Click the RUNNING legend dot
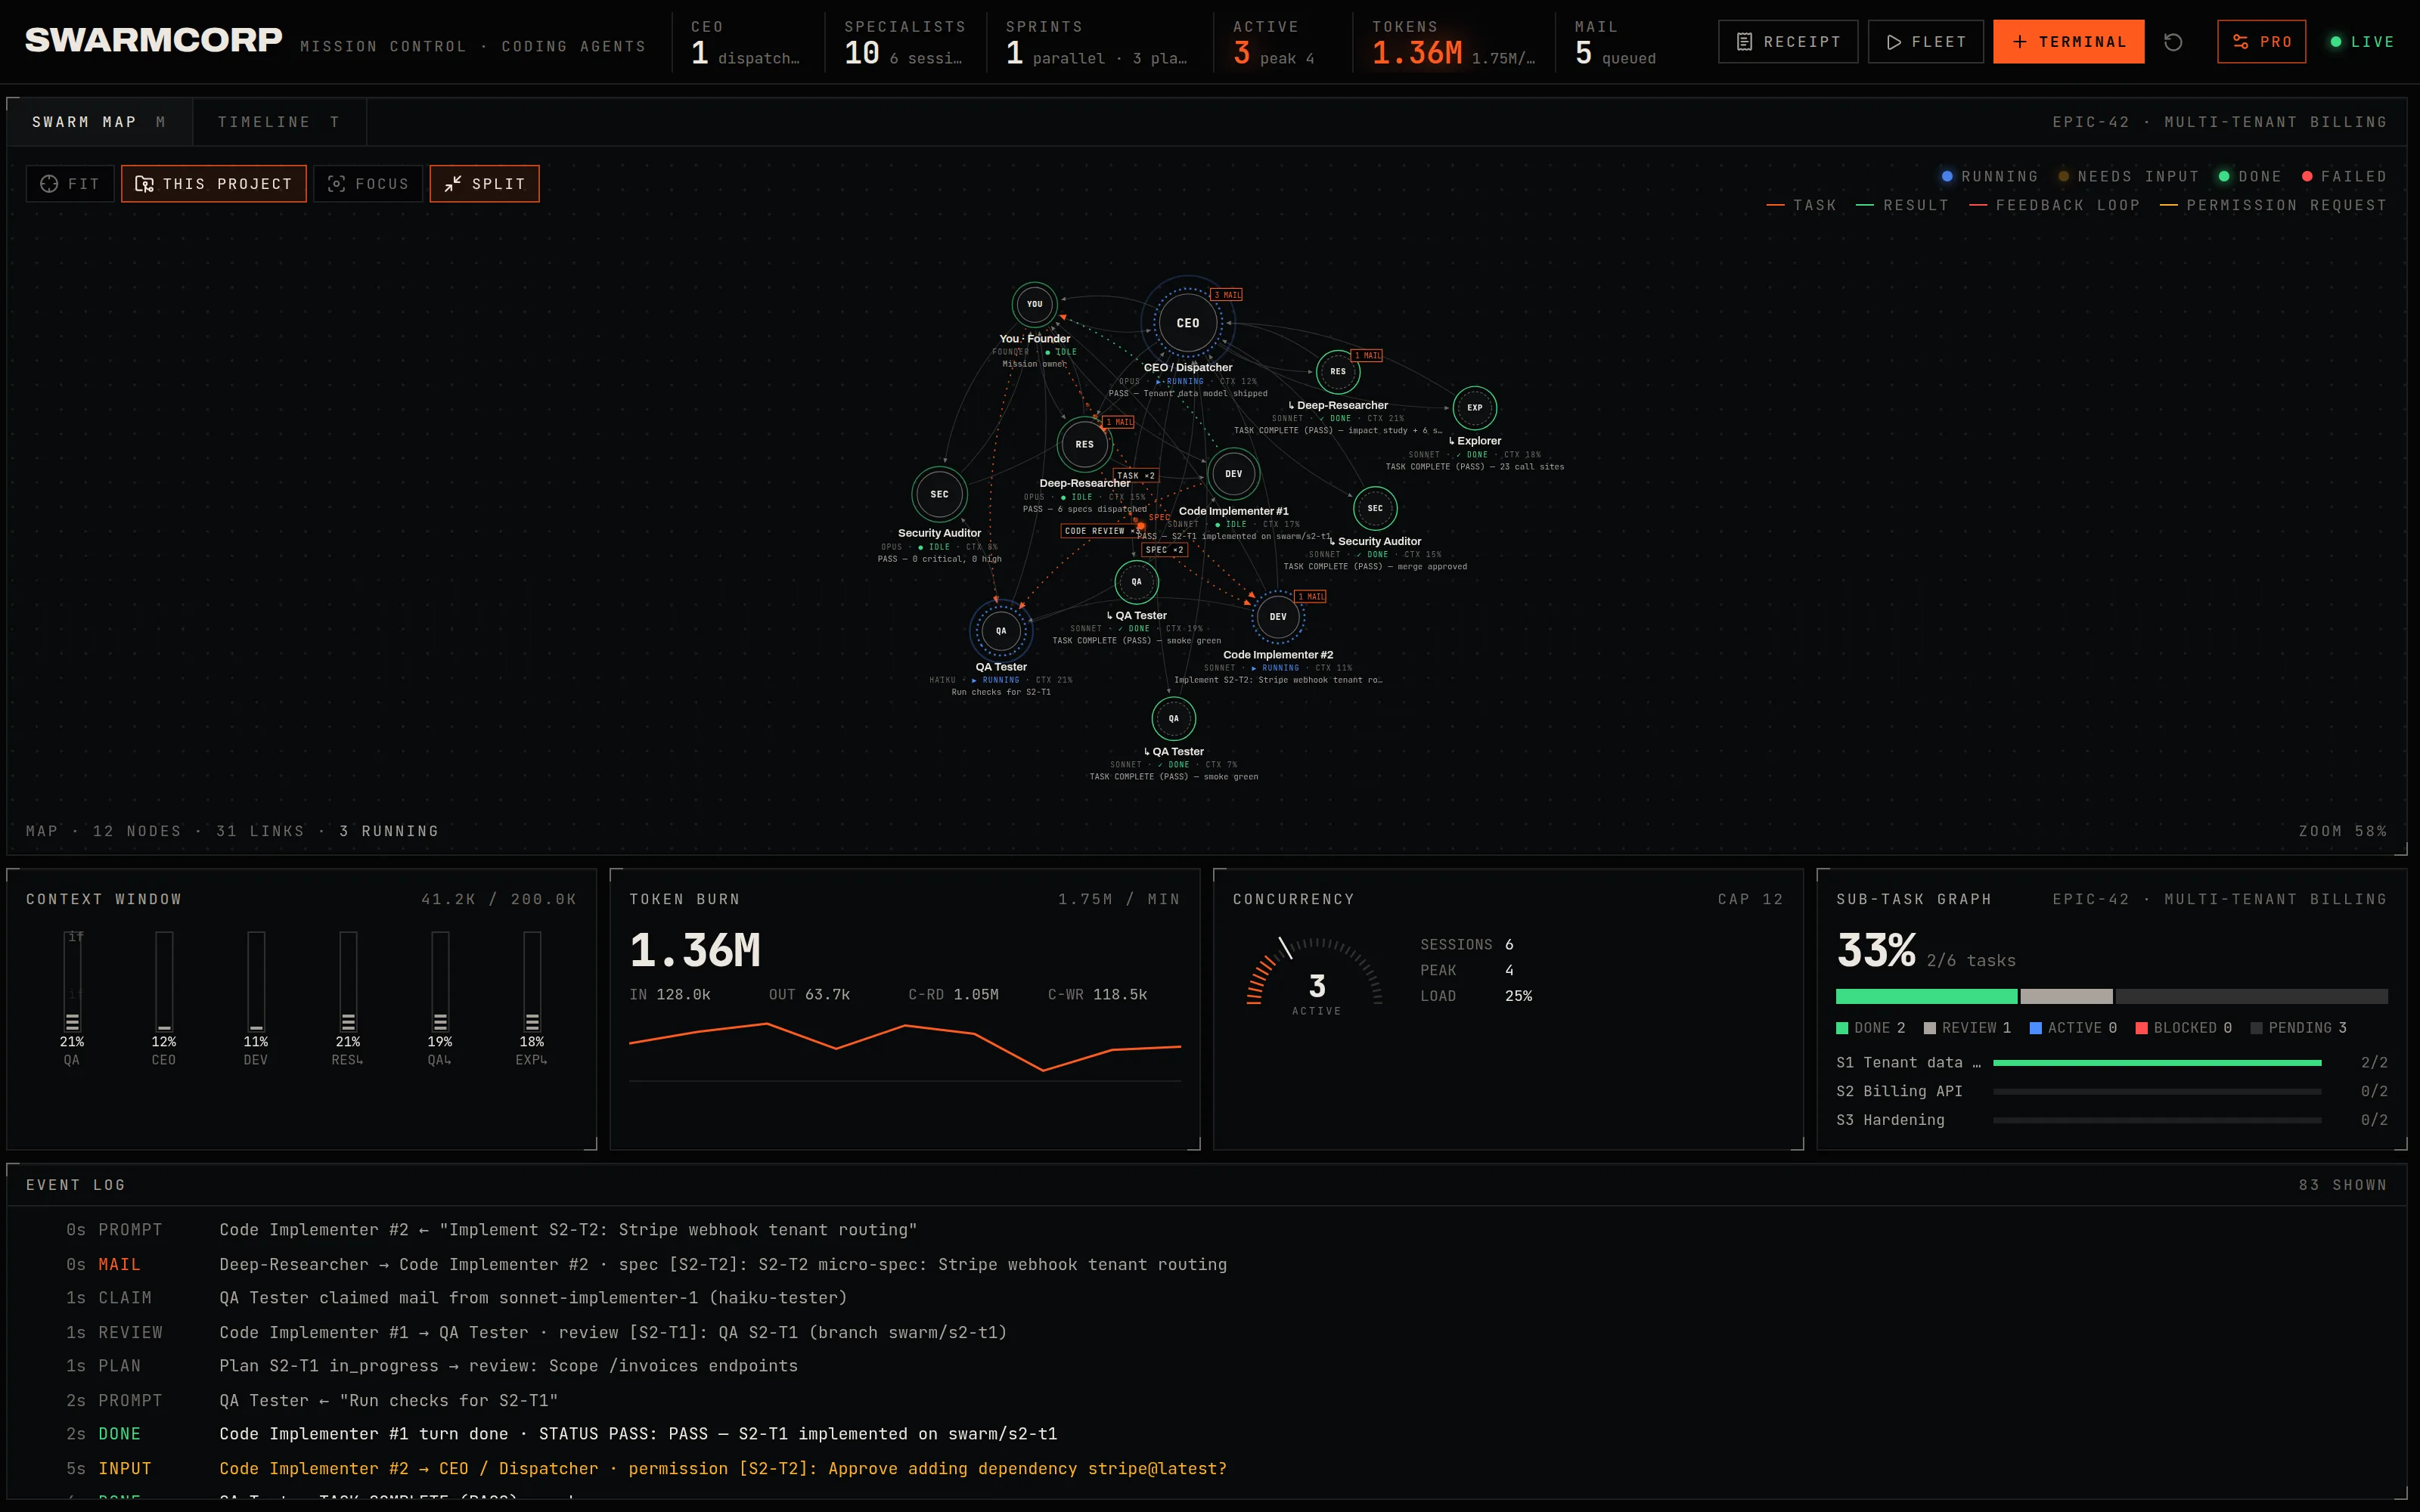The image size is (2420, 1512). pyautogui.click(x=1947, y=177)
